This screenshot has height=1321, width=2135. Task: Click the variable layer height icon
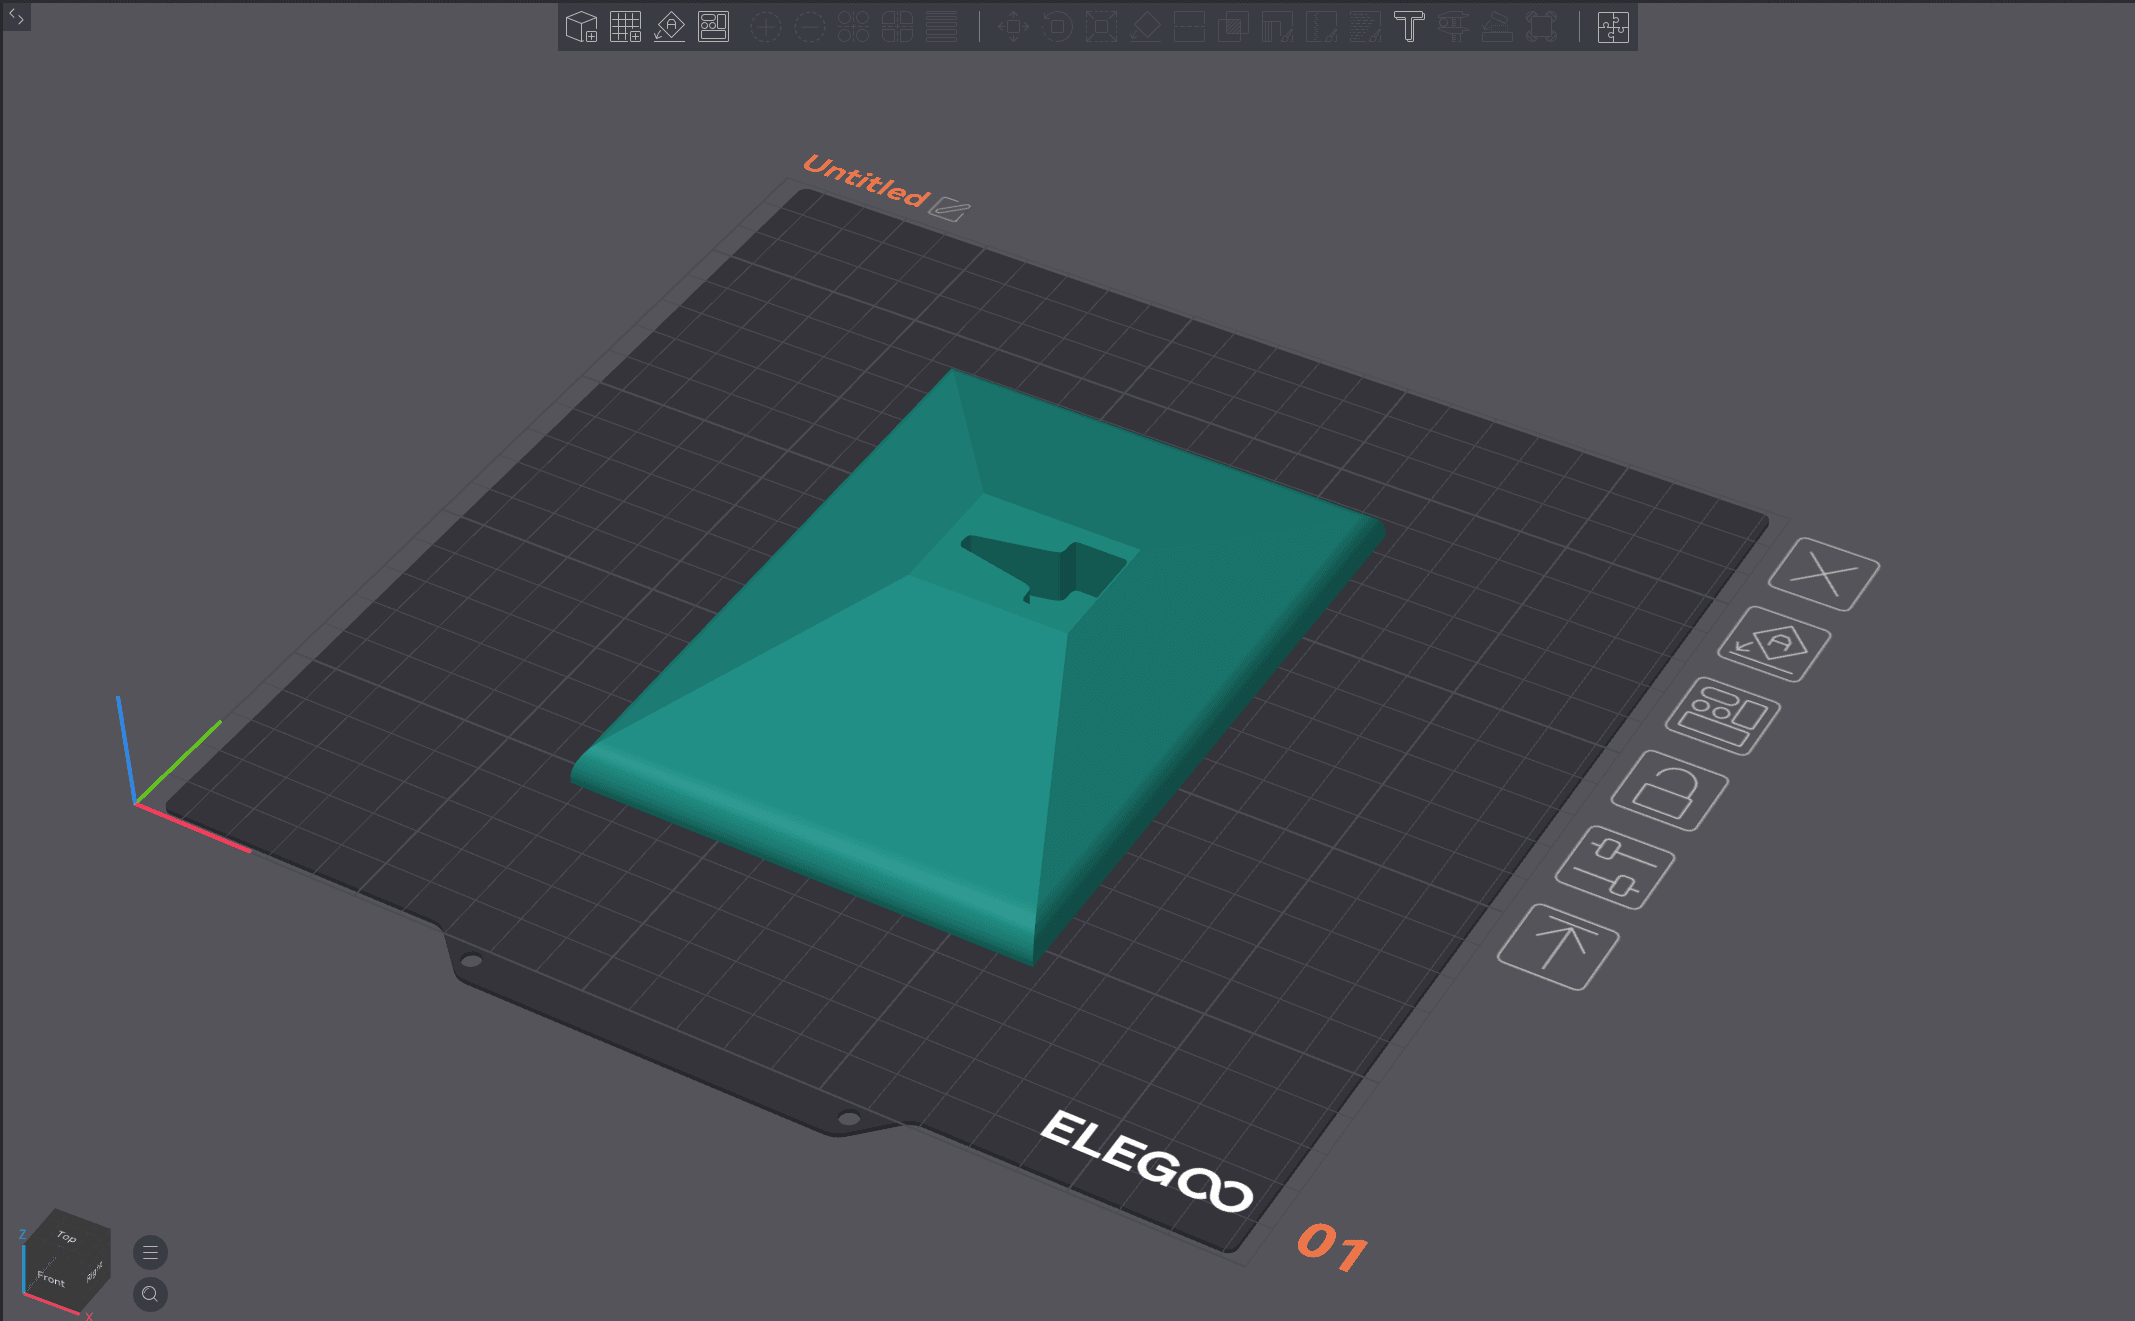pyautogui.click(x=941, y=27)
